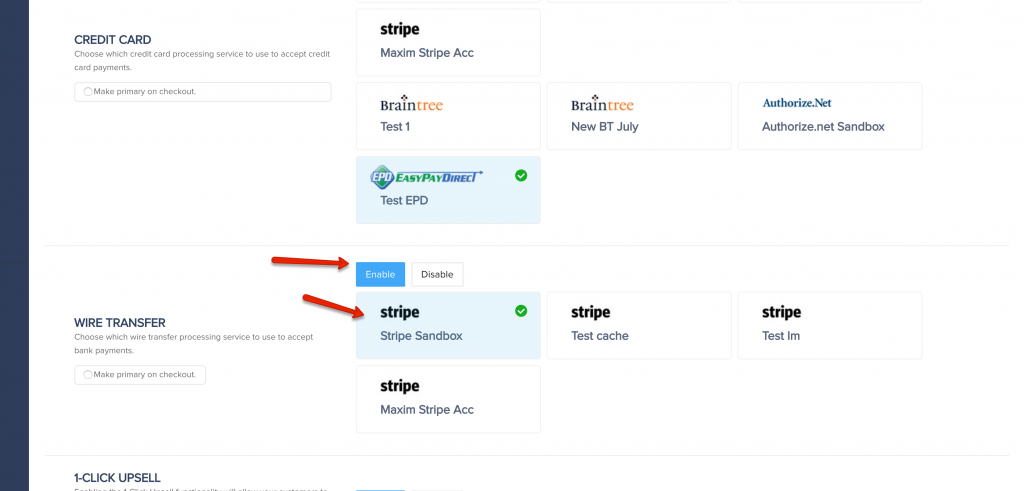Click the Braintree logo on Test 1 card

coord(411,104)
